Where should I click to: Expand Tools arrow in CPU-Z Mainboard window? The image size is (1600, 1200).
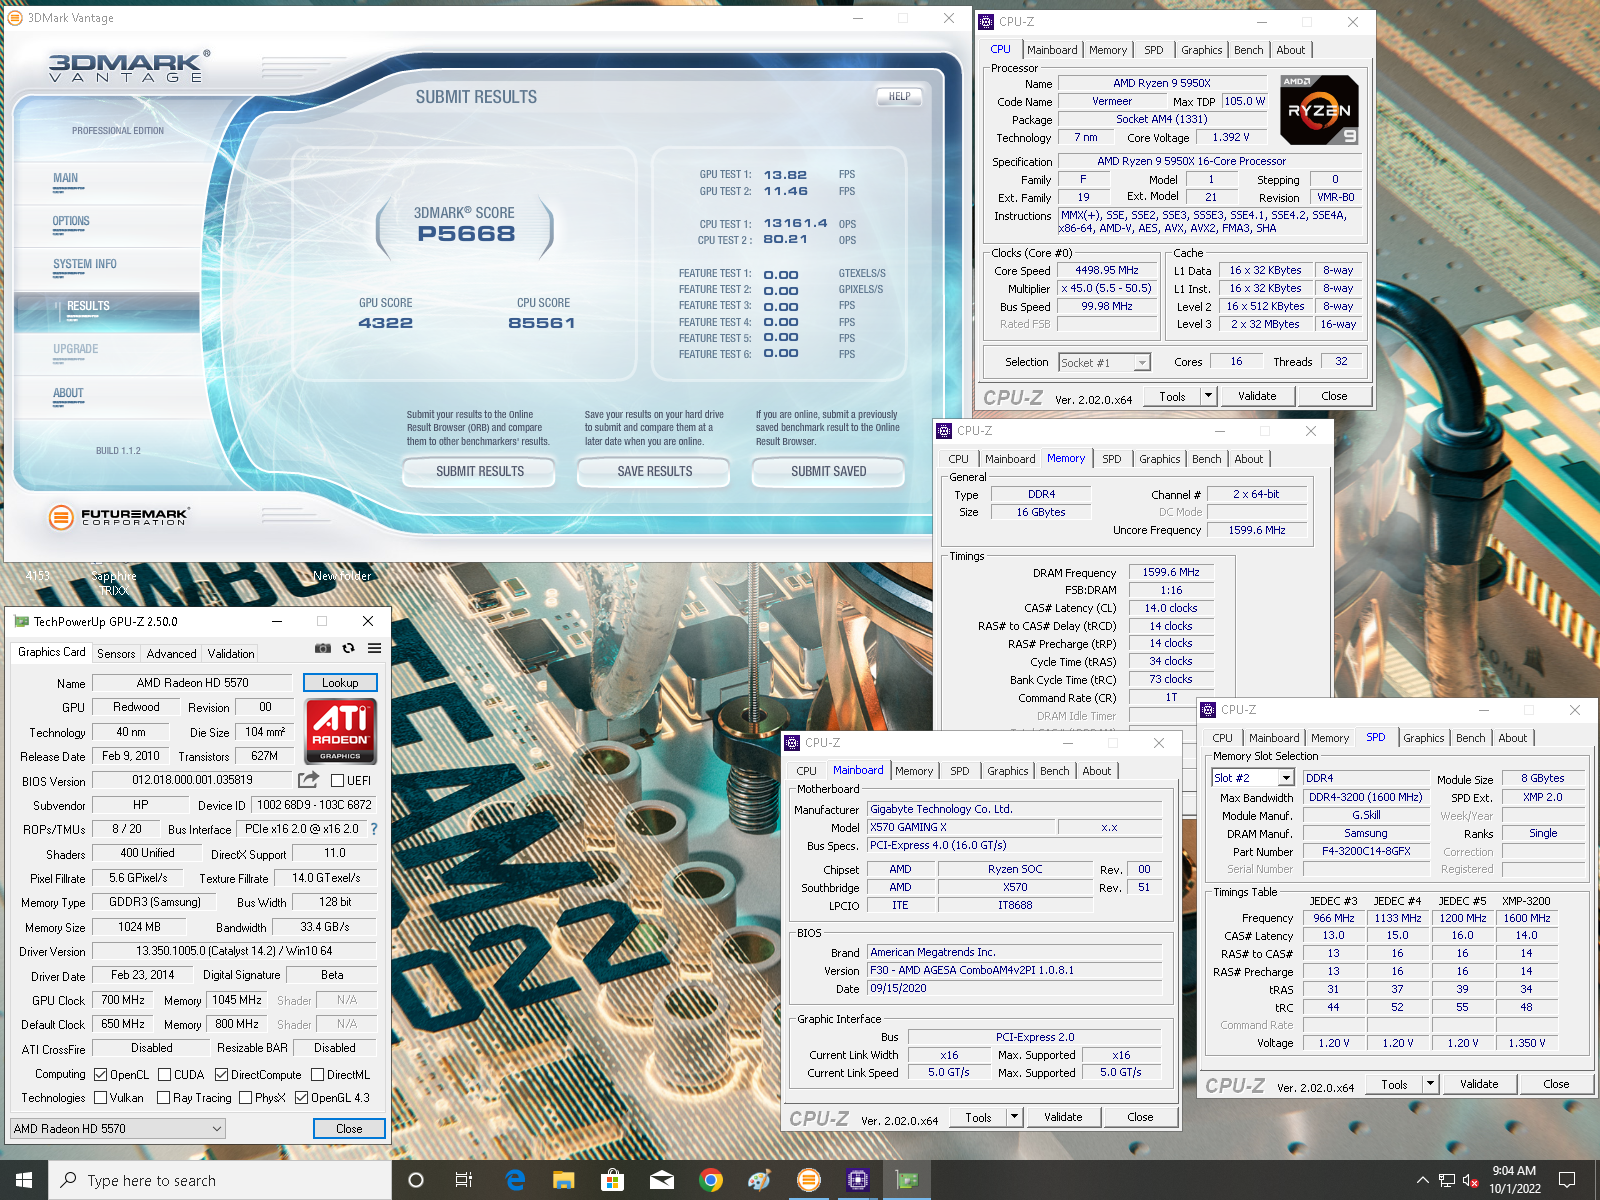click(x=1014, y=1117)
